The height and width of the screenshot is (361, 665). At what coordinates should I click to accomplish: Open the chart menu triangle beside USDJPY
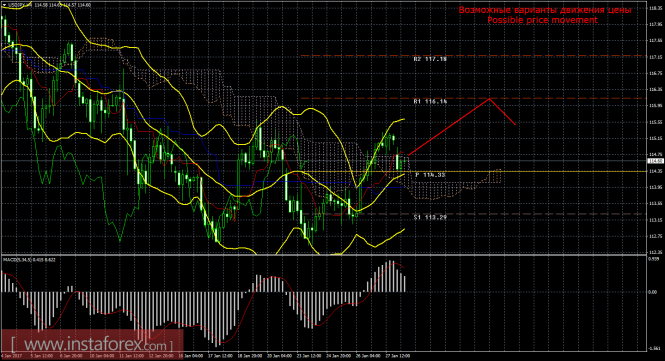tap(5, 5)
